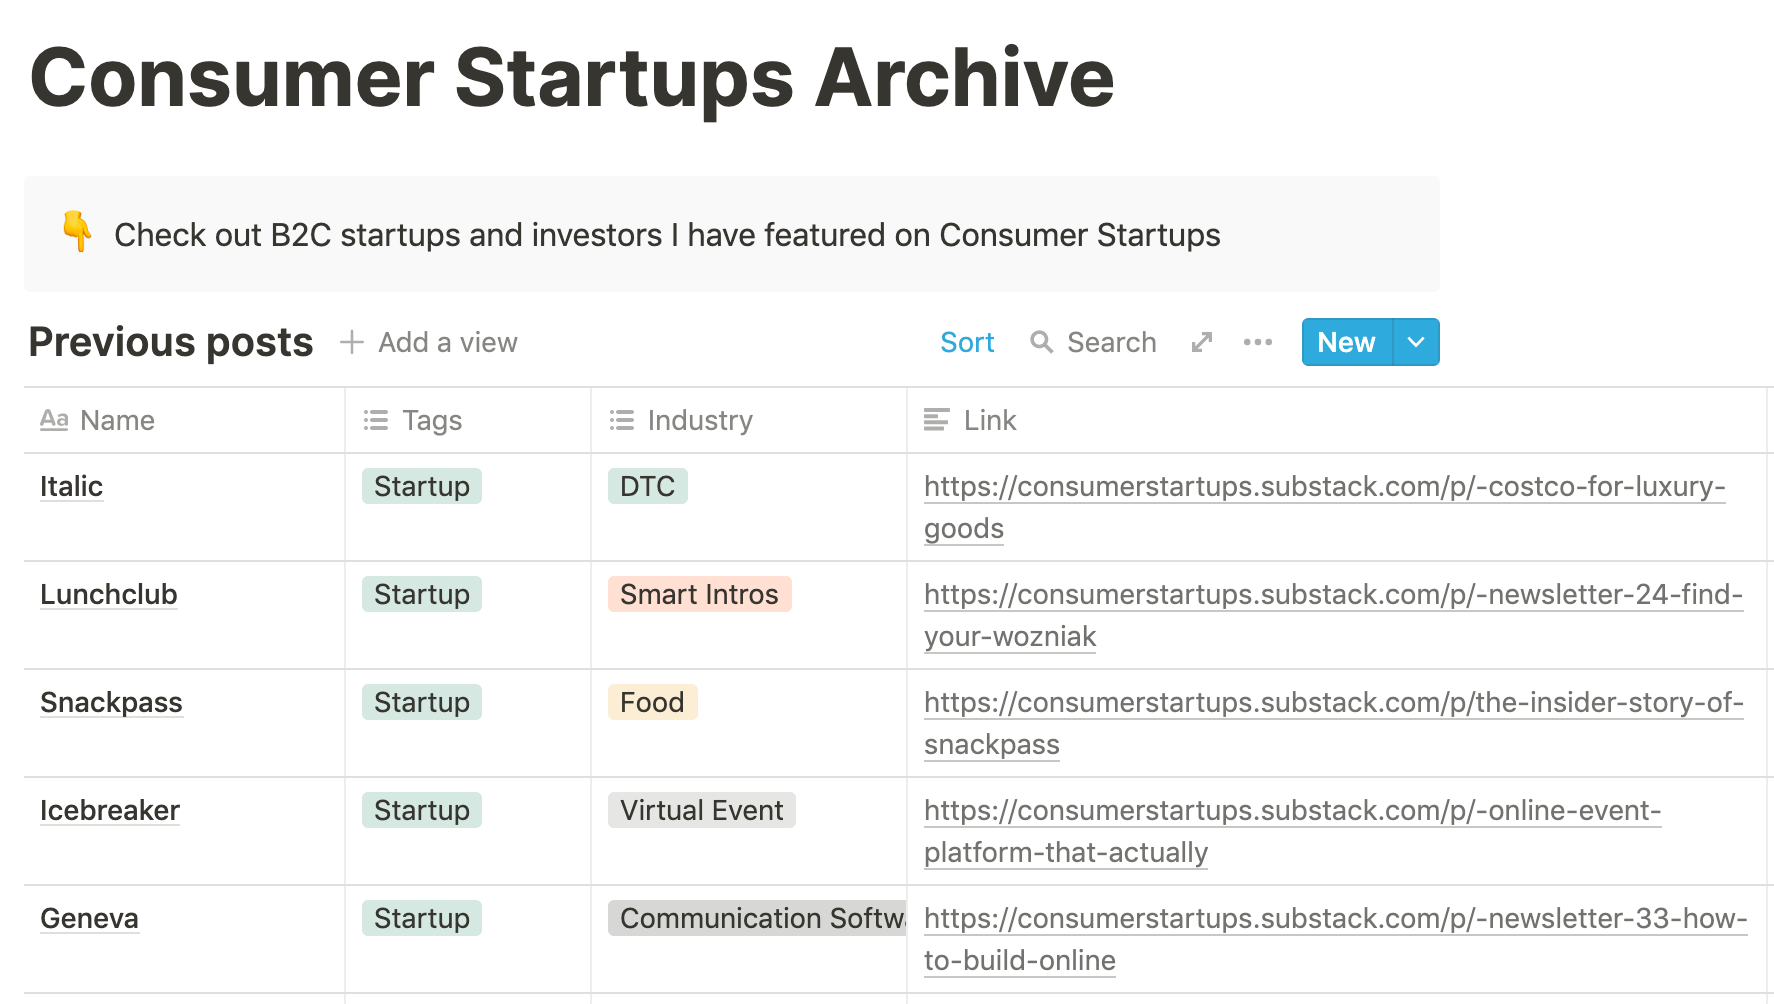Screen dimensions: 1774x1004
Task: Click the Industry column list icon
Action: 622,420
